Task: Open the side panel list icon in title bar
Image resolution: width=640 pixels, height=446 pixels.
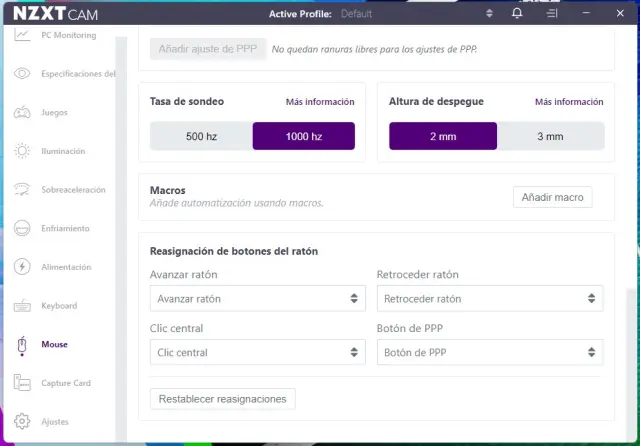Action: (552, 13)
